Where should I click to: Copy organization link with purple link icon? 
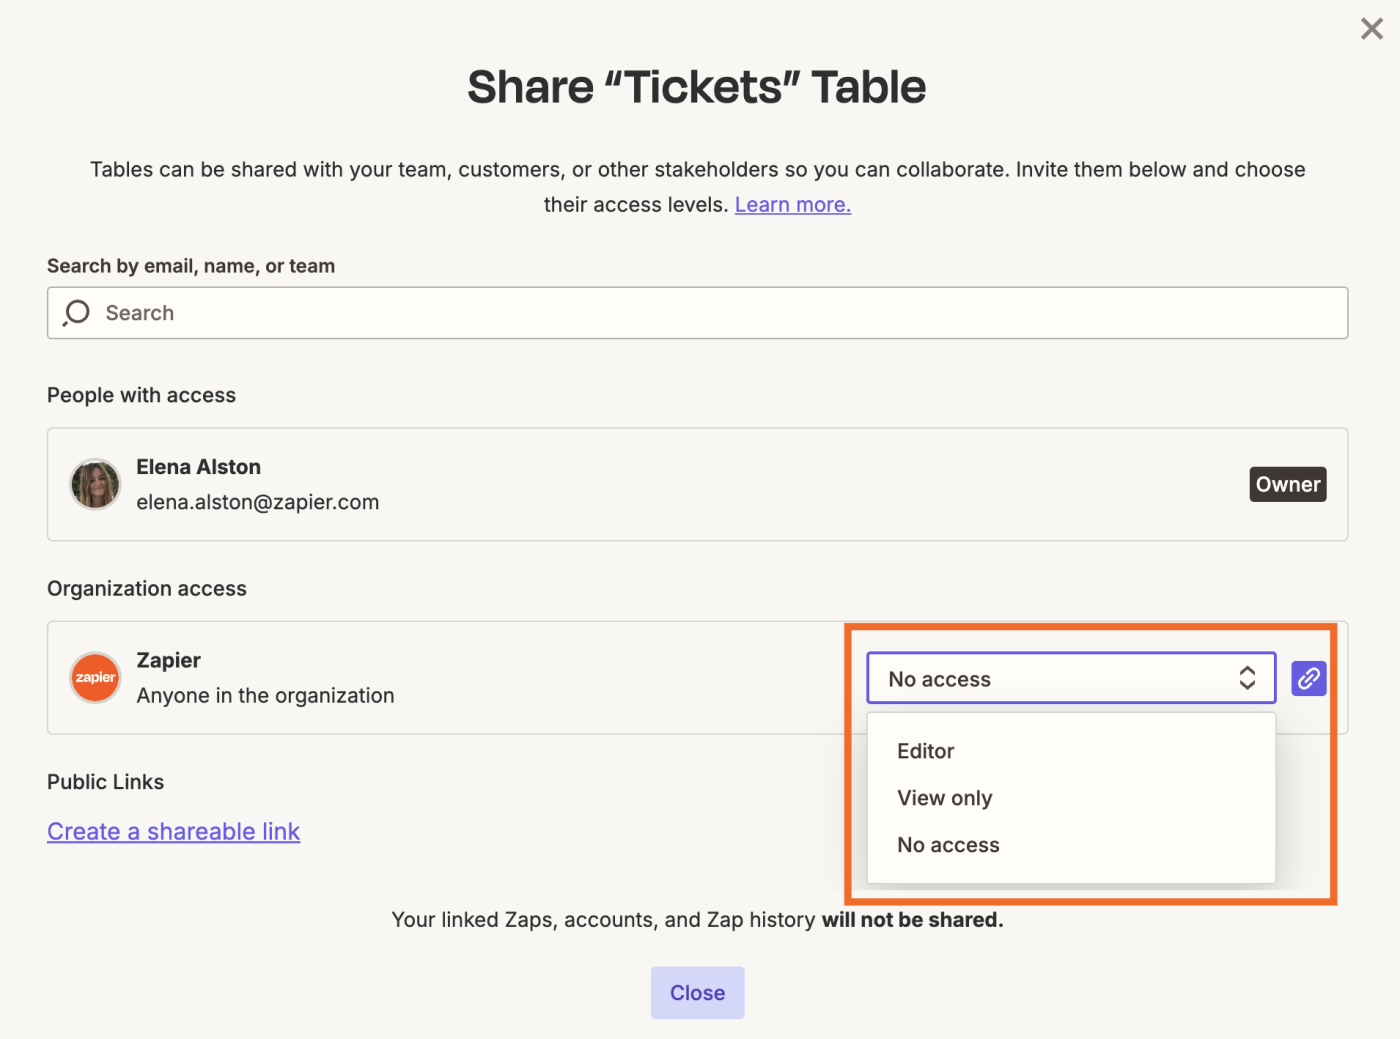(x=1308, y=678)
